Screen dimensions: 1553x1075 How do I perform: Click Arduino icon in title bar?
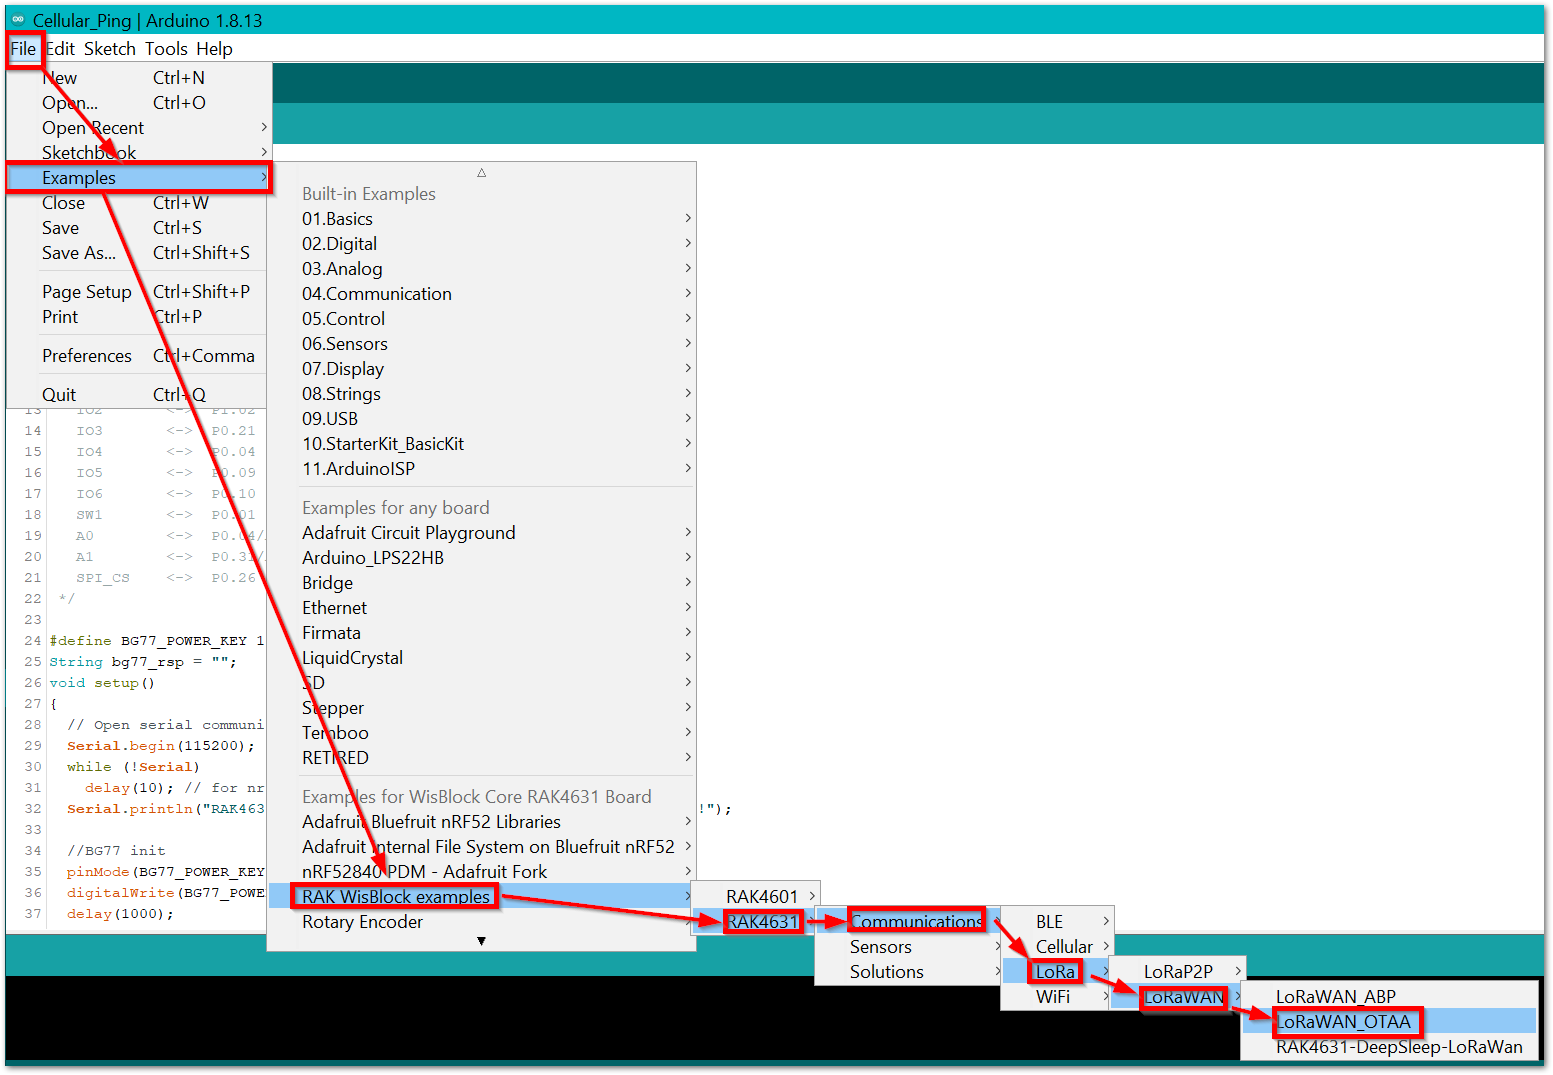click(x=18, y=19)
